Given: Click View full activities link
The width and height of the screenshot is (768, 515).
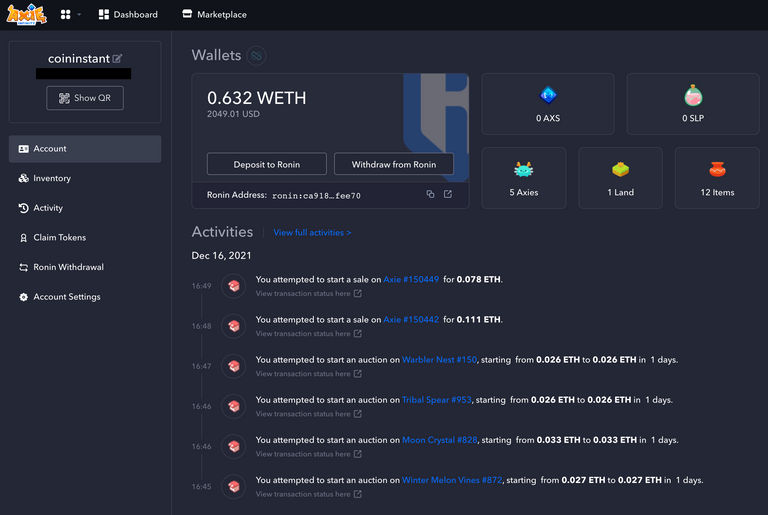Looking at the screenshot, I should point(312,233).
